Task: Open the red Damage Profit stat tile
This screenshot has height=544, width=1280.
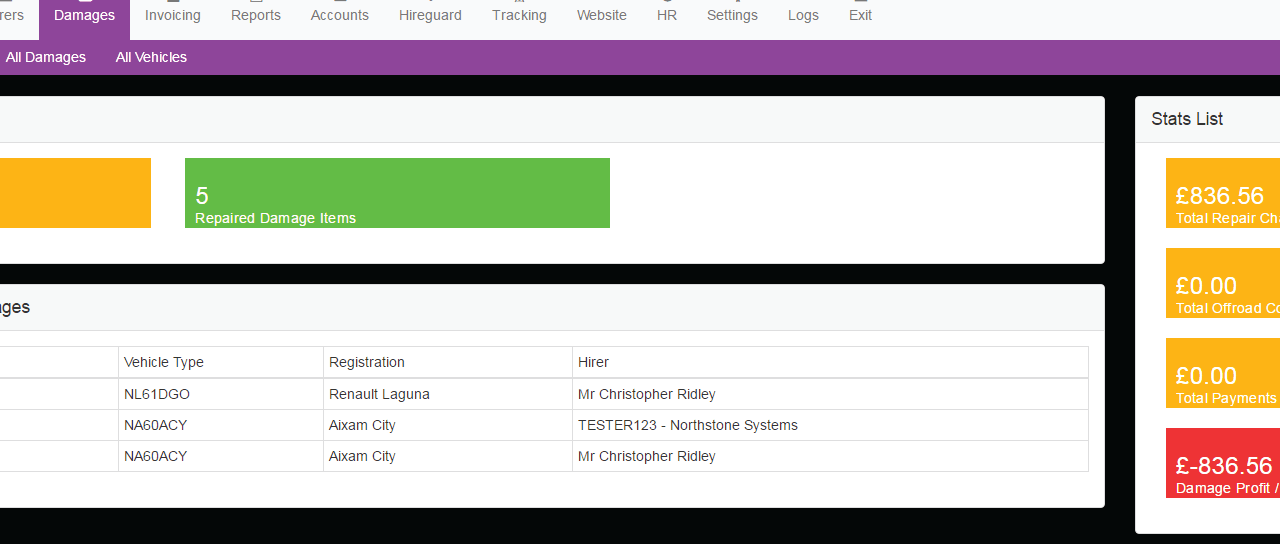Action: click(x=1223, y=463)
